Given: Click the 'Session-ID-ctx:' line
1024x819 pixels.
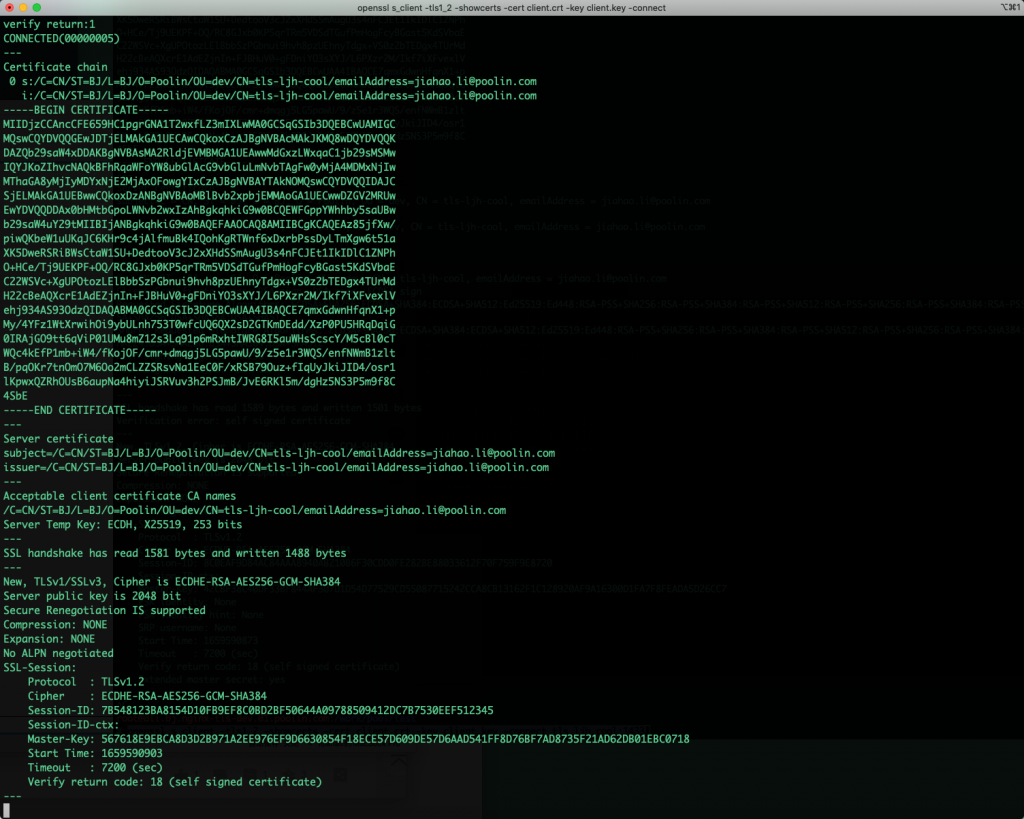Looking at the screenshot, I should 74,725.
